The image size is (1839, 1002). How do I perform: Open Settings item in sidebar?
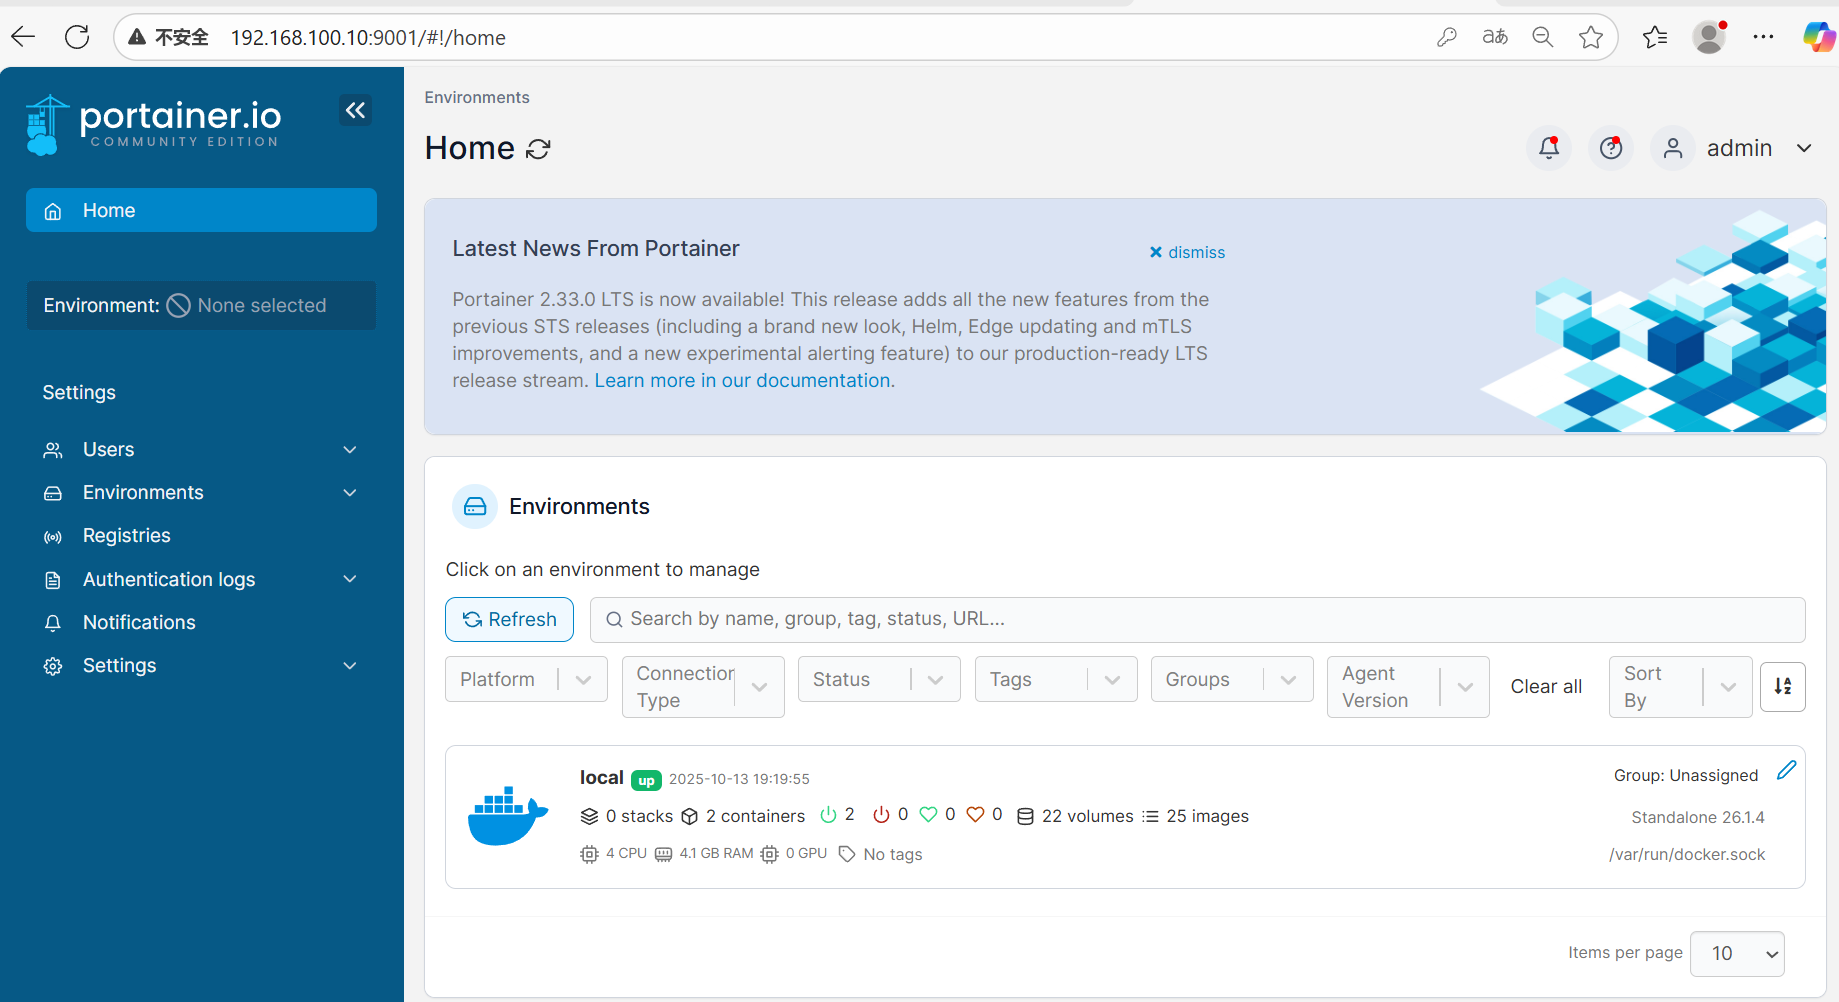[x=119, y=666]
